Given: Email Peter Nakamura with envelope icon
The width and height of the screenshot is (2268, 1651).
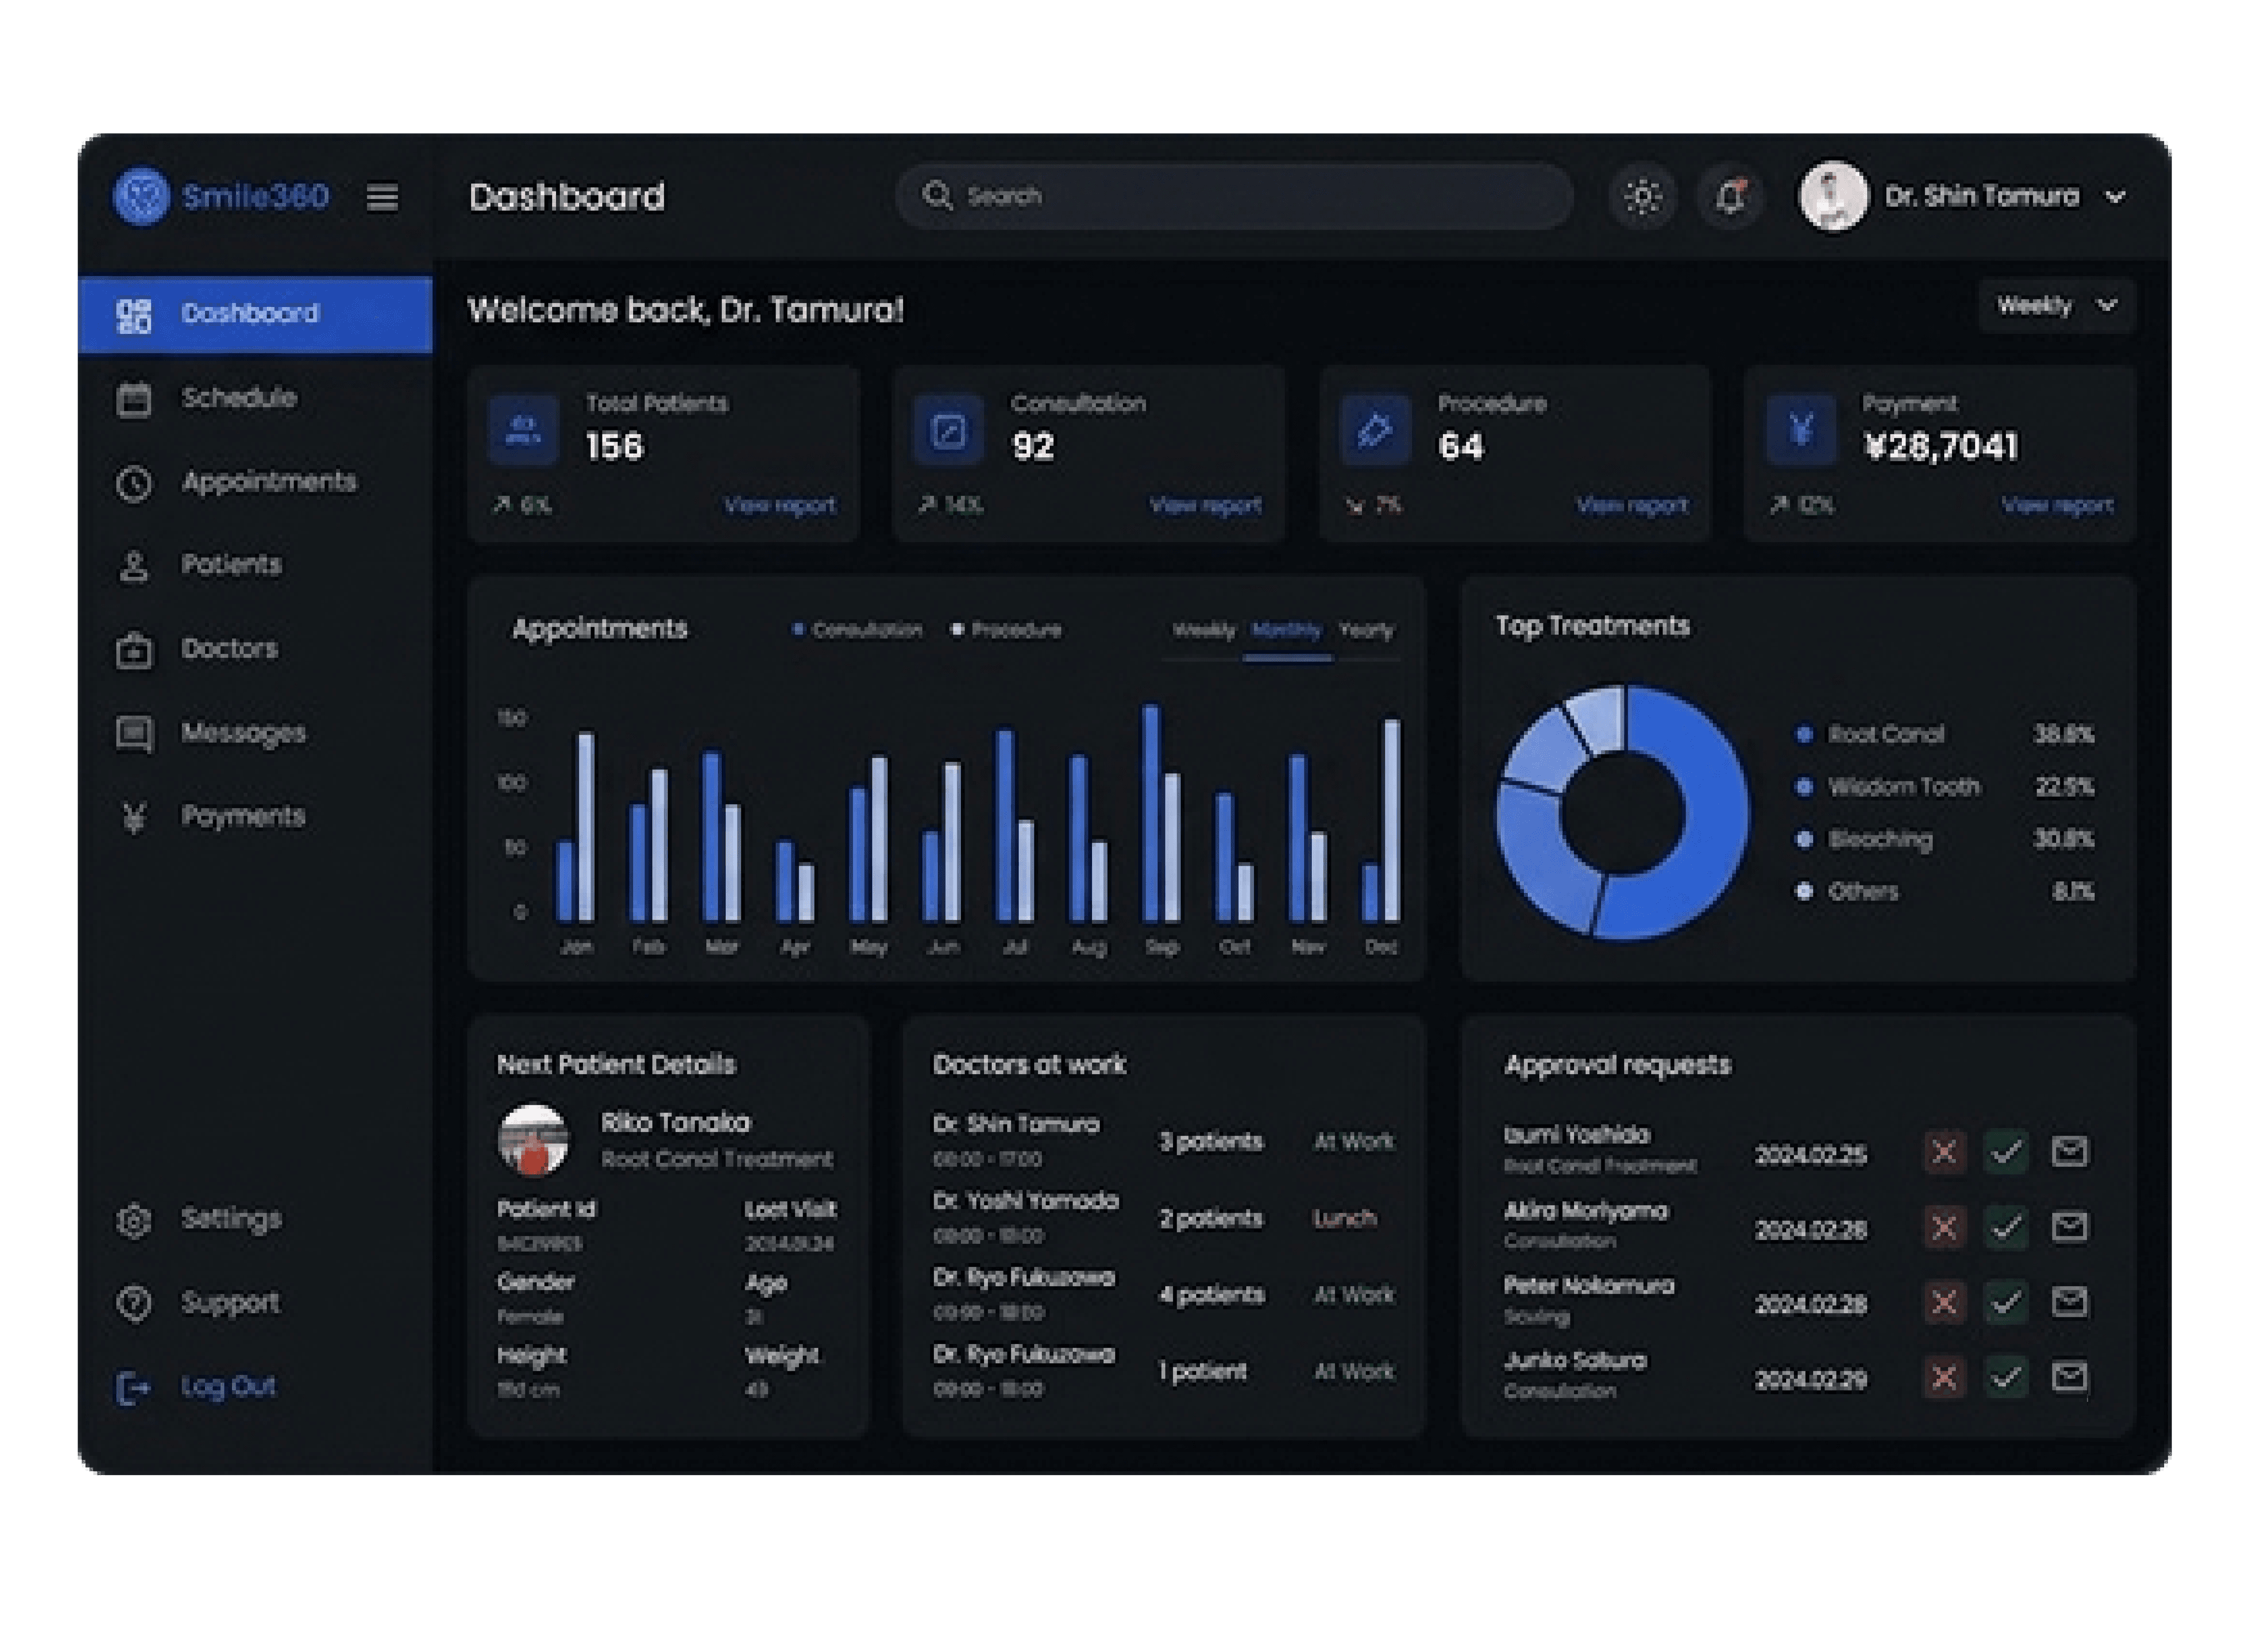Looking at the screenshot, I should tap(2069, 1303).
